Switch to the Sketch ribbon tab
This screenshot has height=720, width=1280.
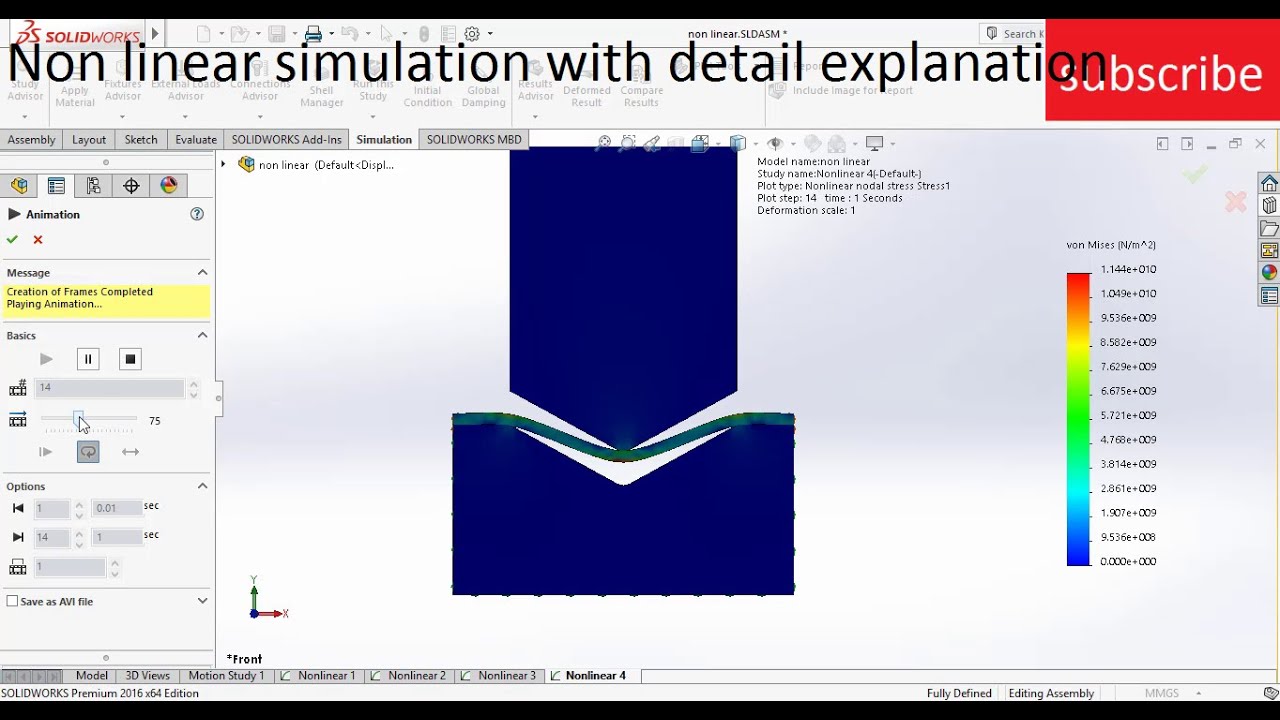tap(141, 140)
